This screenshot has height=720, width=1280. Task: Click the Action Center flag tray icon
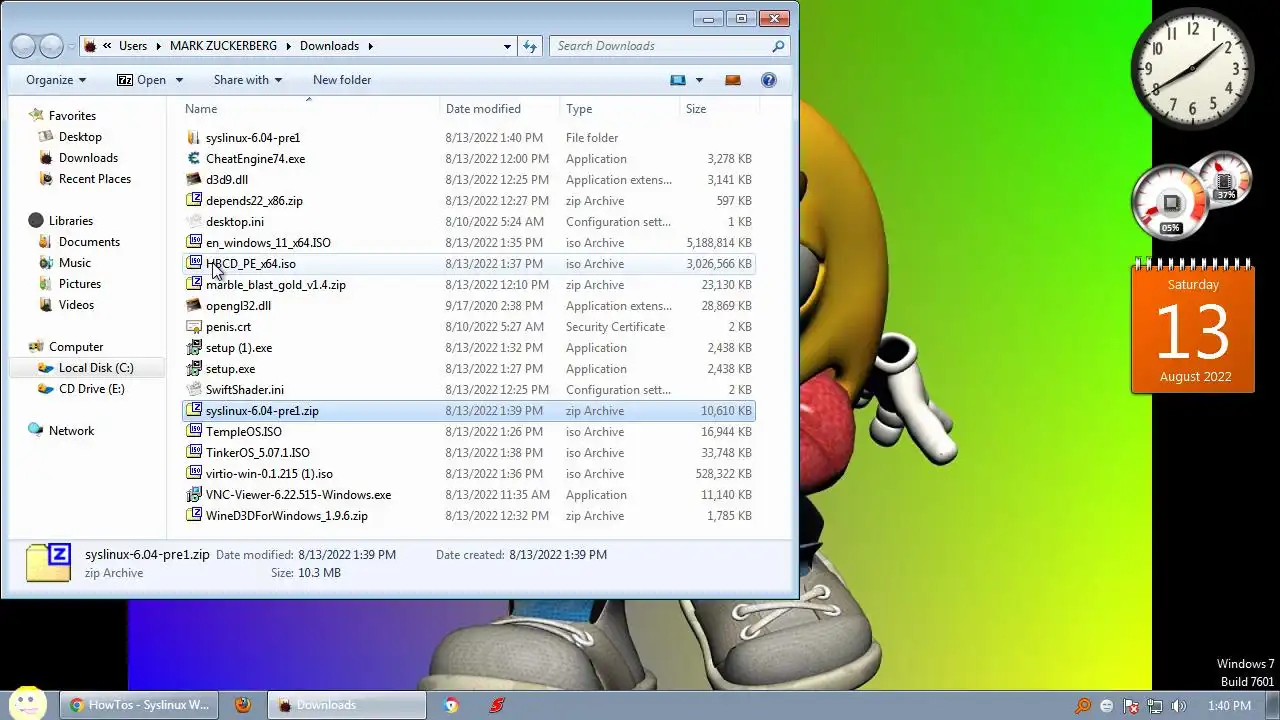1130,706
